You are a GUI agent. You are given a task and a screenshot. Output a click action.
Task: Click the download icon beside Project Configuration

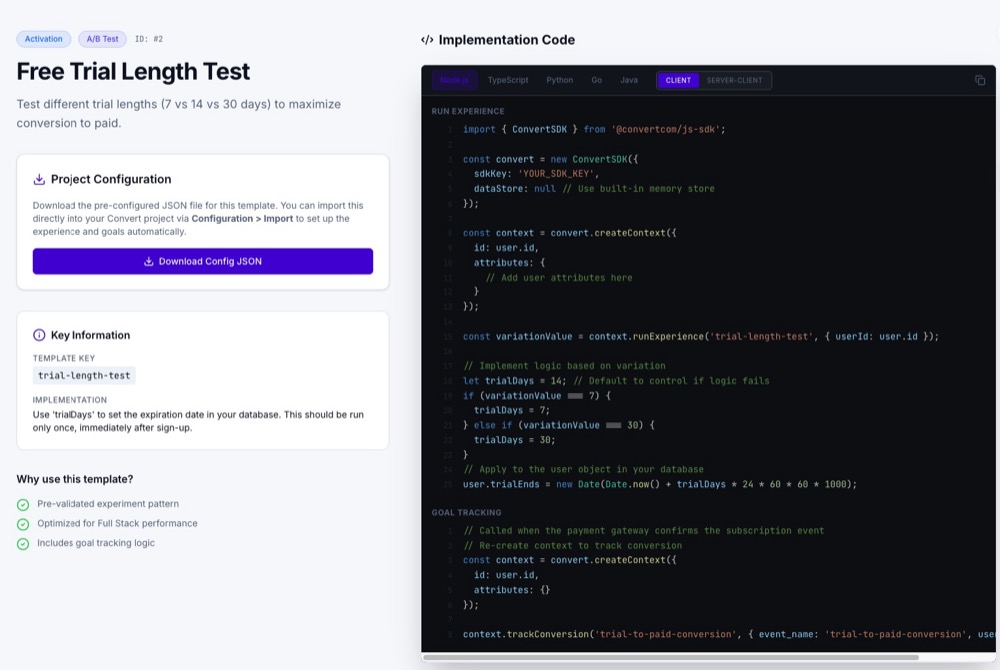click(x=39, y=180)
